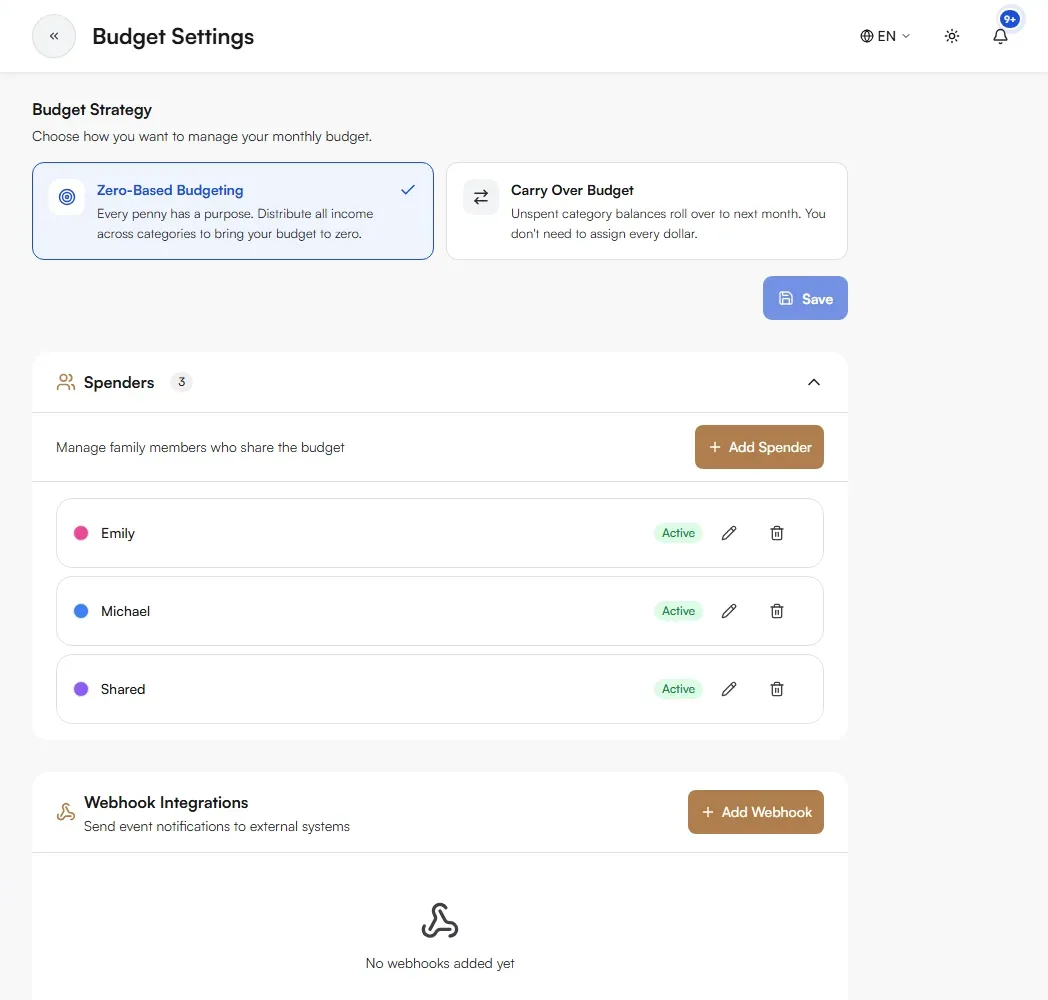Click Michael's blue color dot
Image resolution: width=1048 pixels, height=1000 pixels.
pos(81,611)
